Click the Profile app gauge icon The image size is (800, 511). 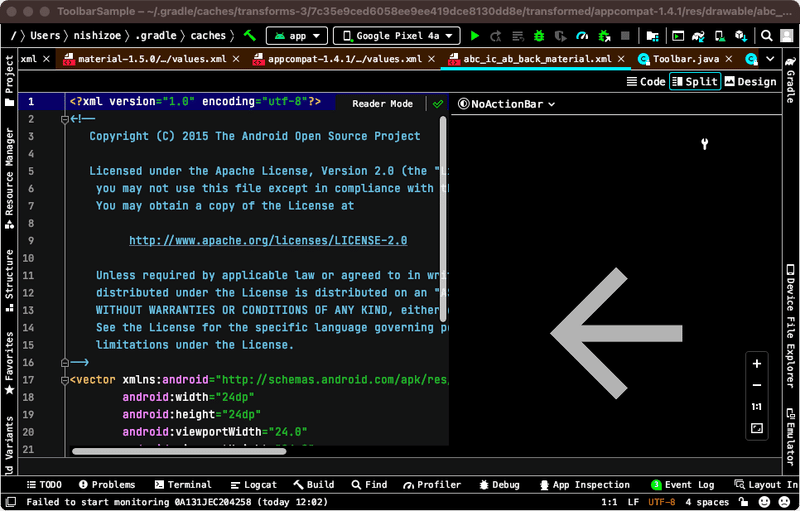[582, 36]
